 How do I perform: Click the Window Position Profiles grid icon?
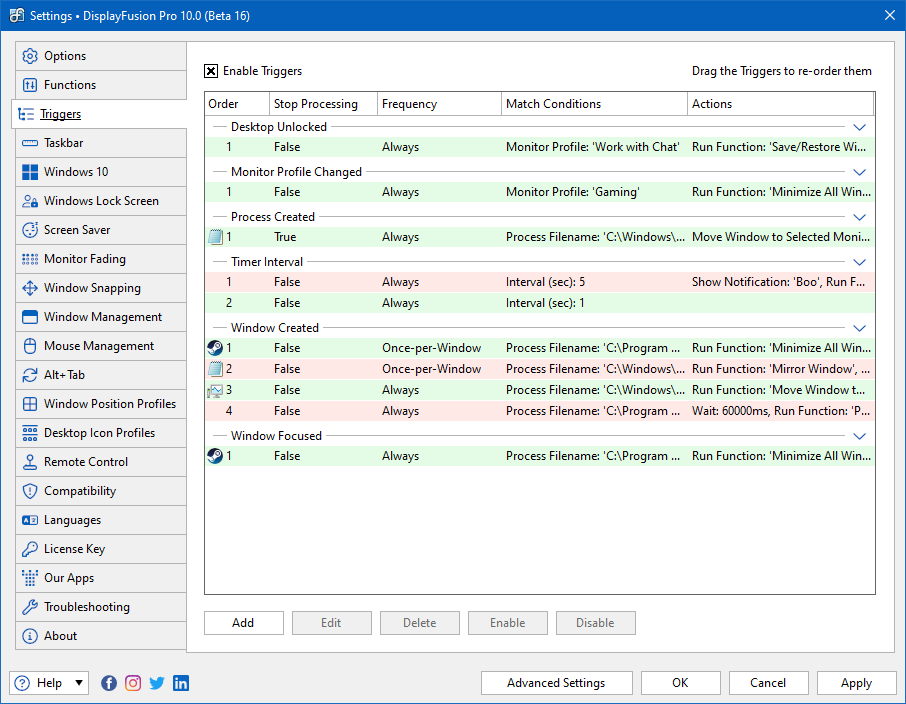[29, 403]
